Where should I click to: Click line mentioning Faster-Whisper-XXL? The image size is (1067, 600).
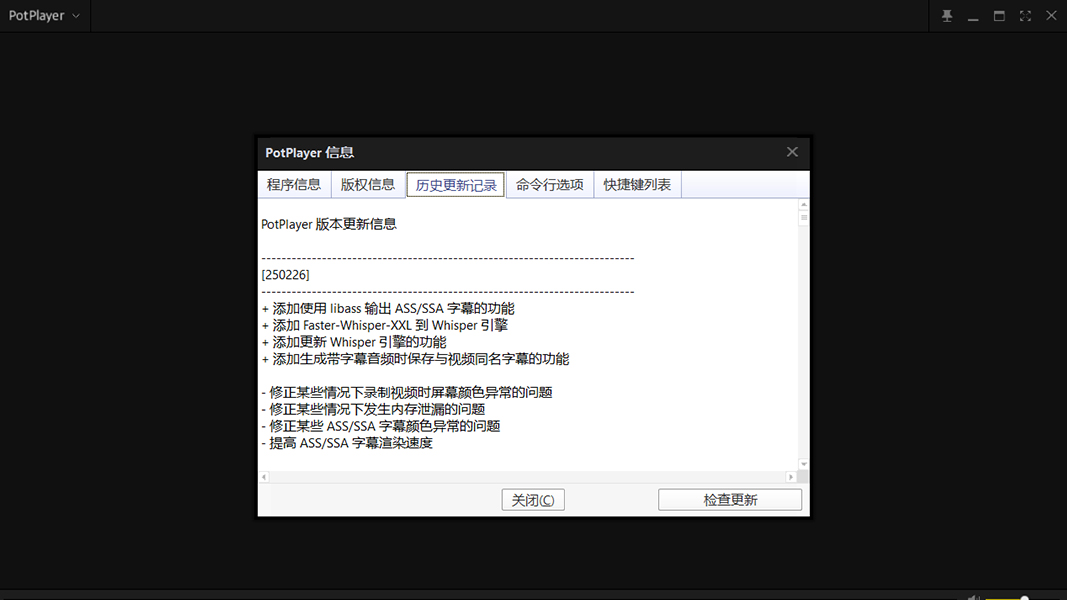(x=384, y=326)
